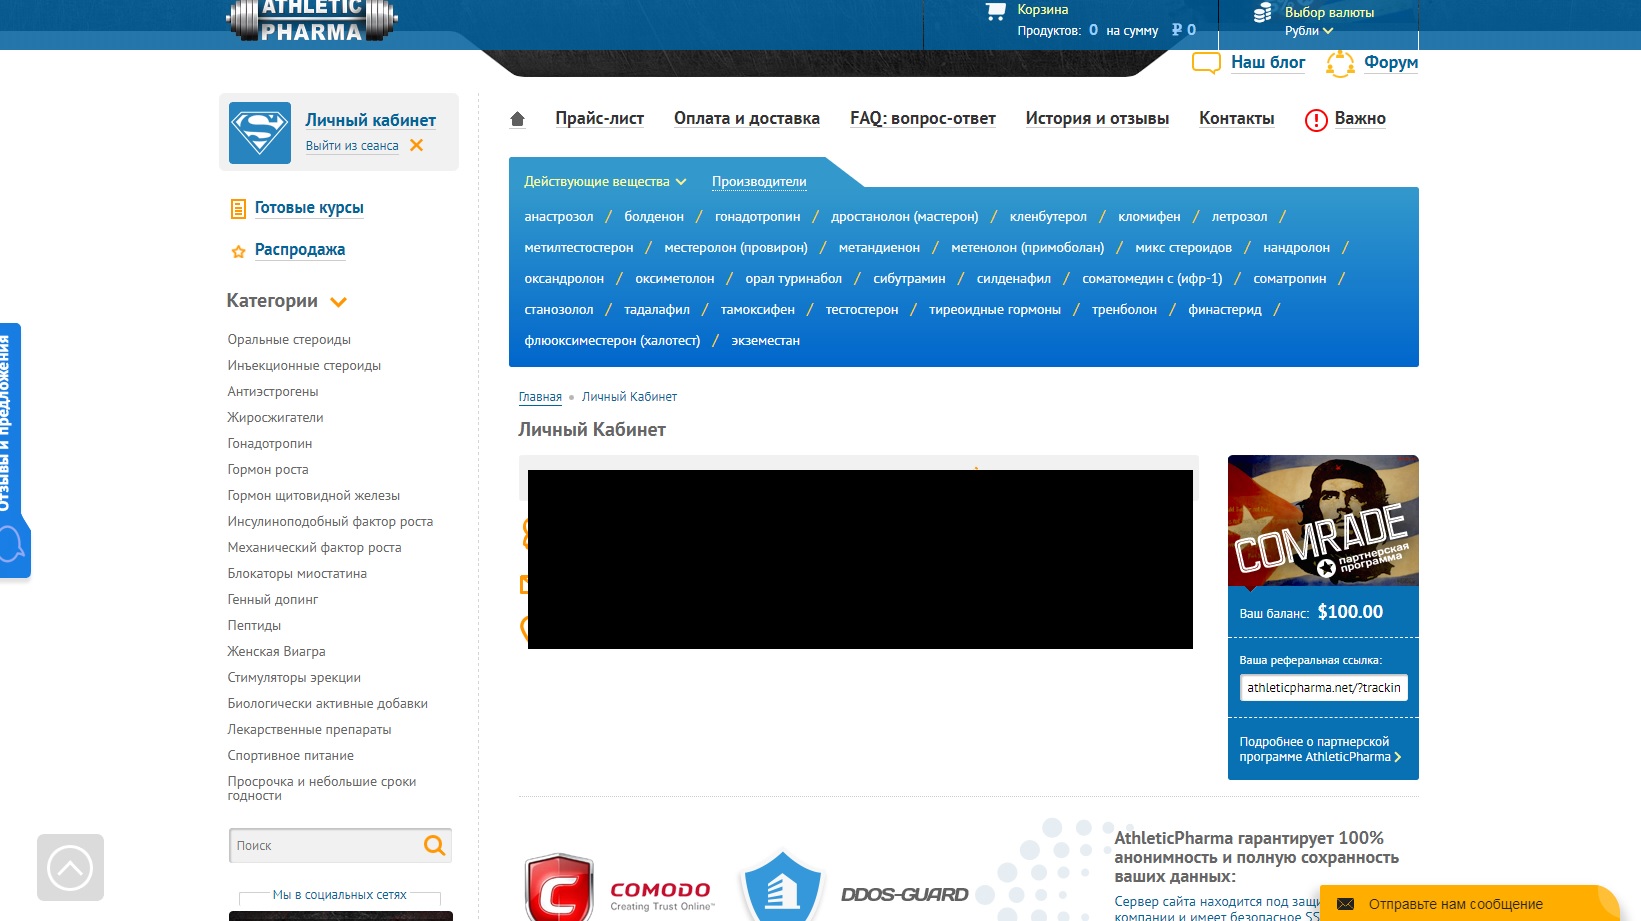Image resolution: width=1641 pixels, height=921 pixels.
Task: Click the home icon in navigation bar
Action: (517, 119)
